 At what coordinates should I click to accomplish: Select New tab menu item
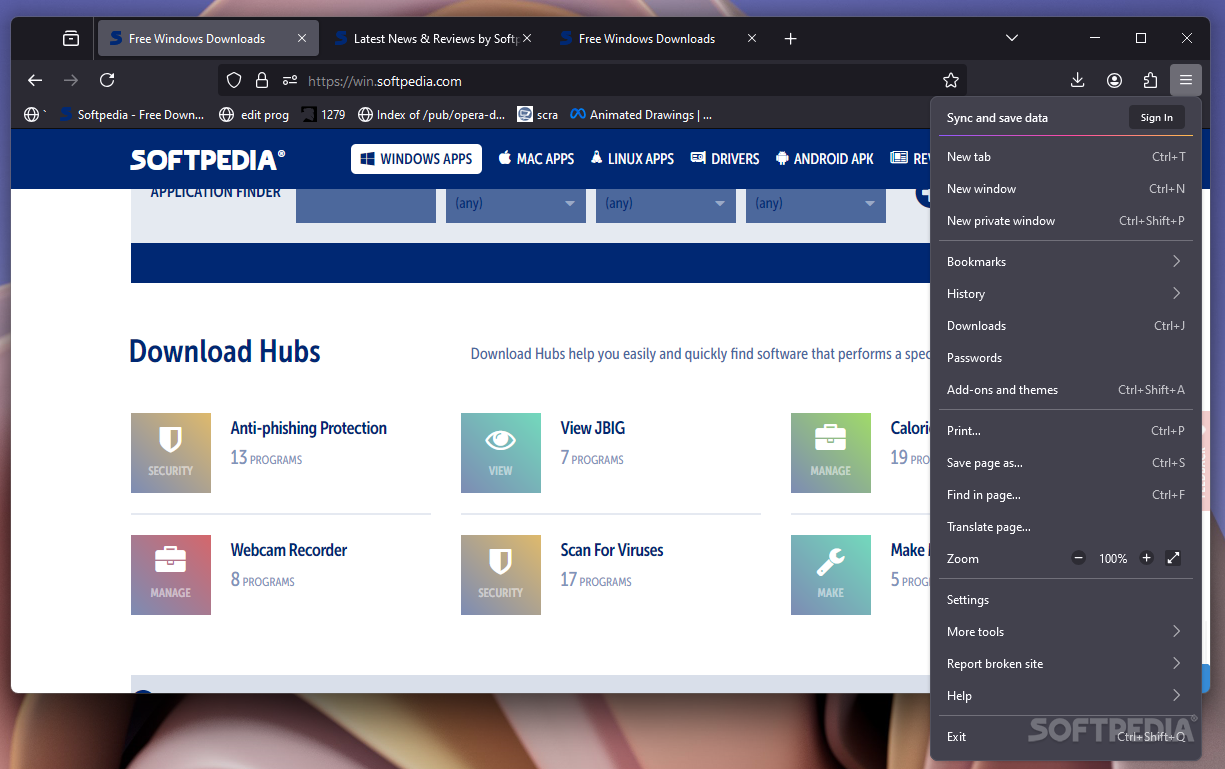coord(1066,157)
